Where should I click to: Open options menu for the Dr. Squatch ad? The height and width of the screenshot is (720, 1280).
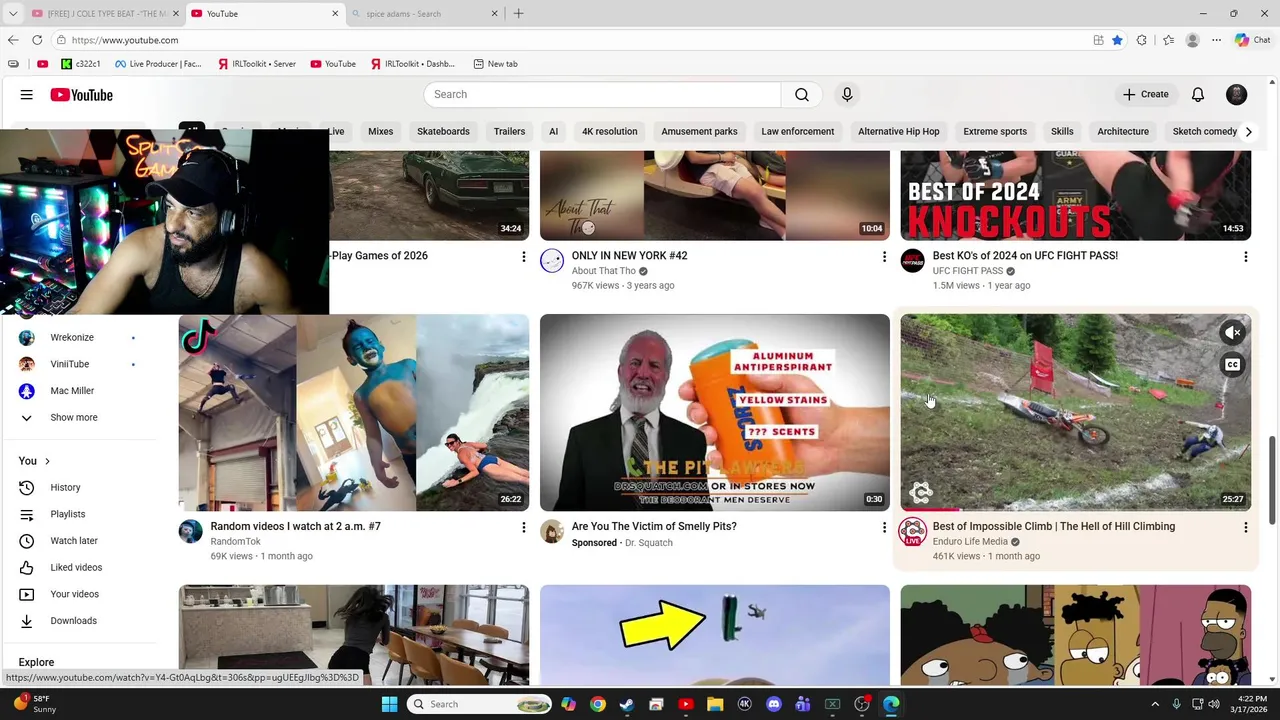click(x=884, y=527)
